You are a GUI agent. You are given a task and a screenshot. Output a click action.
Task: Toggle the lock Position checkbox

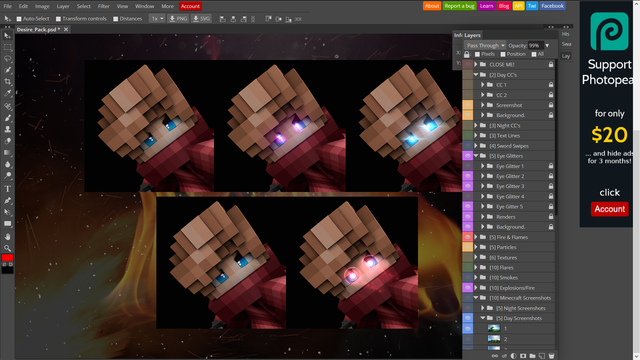point(503,54)
